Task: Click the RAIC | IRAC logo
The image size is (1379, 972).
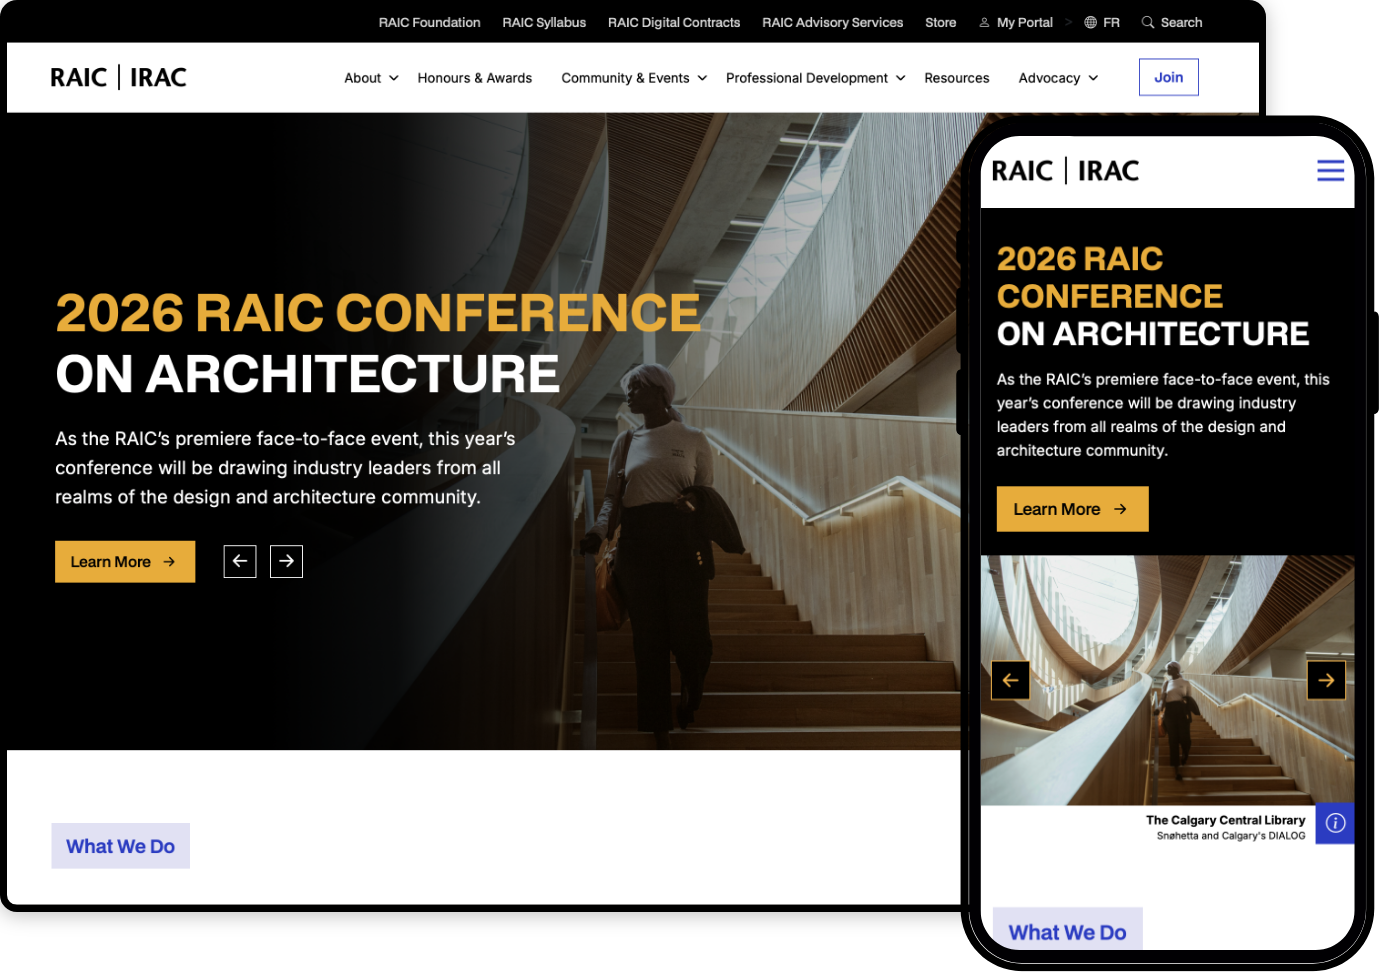Action: [118, 77]
